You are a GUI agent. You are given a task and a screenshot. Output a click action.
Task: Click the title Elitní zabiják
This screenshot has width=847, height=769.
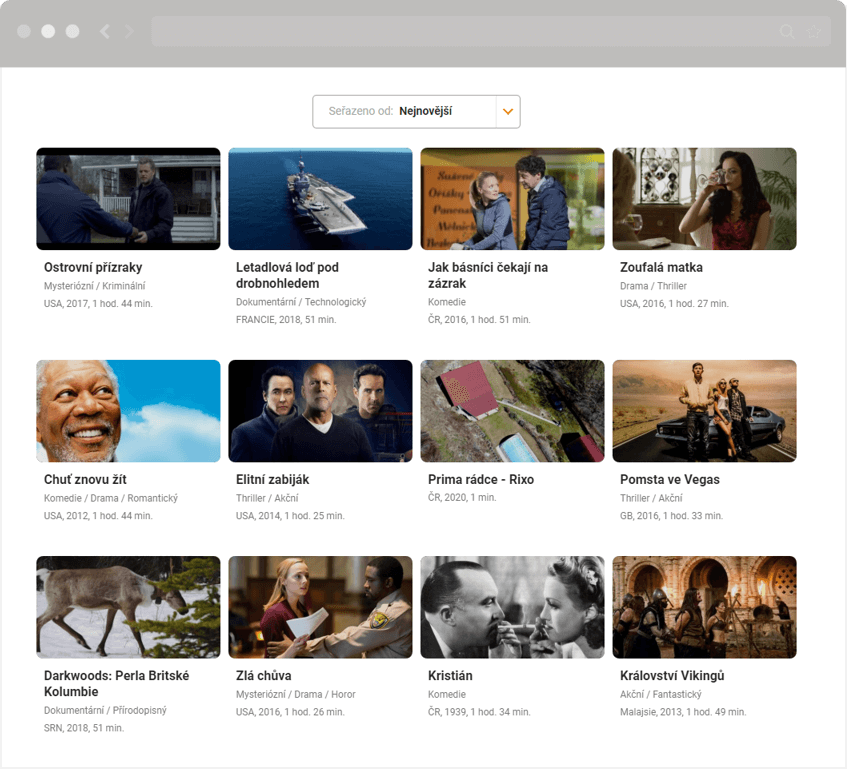(272, 480)
